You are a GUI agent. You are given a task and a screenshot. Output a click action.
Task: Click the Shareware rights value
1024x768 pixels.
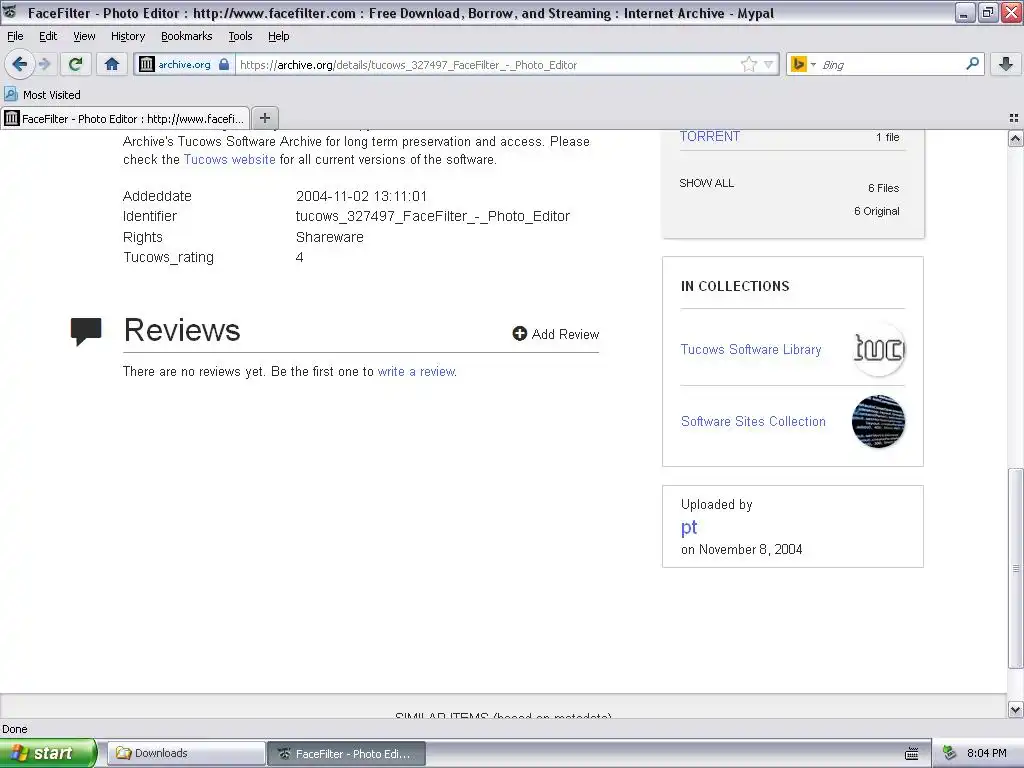pos(329,237)
